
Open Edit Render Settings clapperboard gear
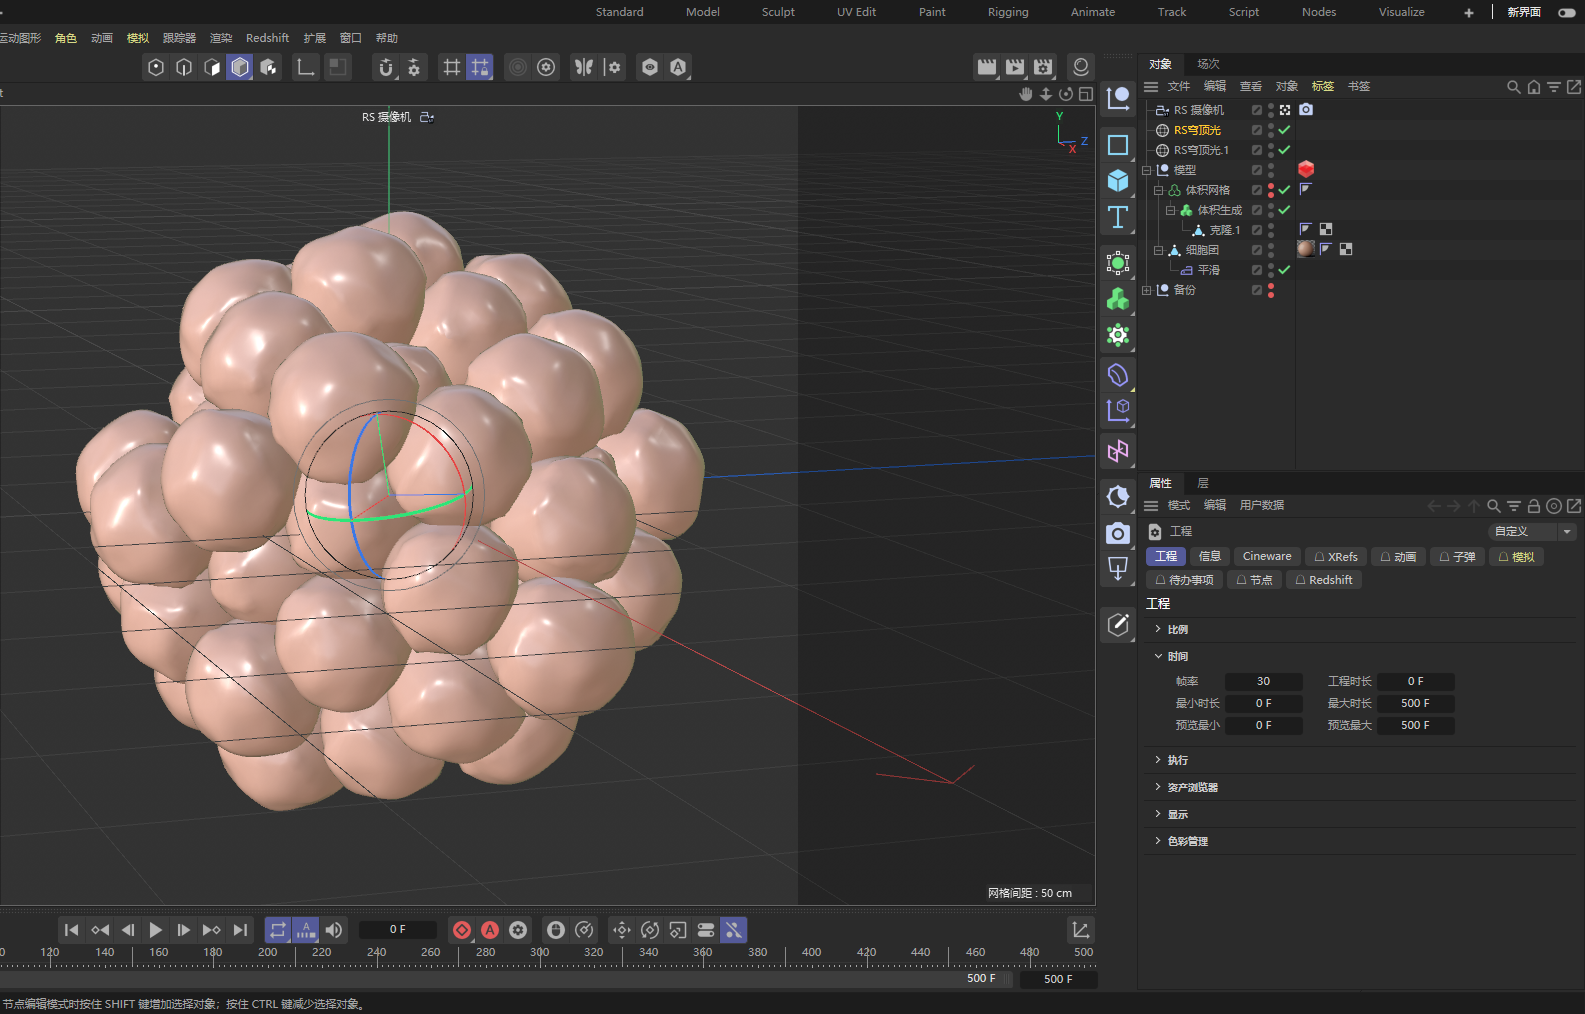tap(1043, 67)
